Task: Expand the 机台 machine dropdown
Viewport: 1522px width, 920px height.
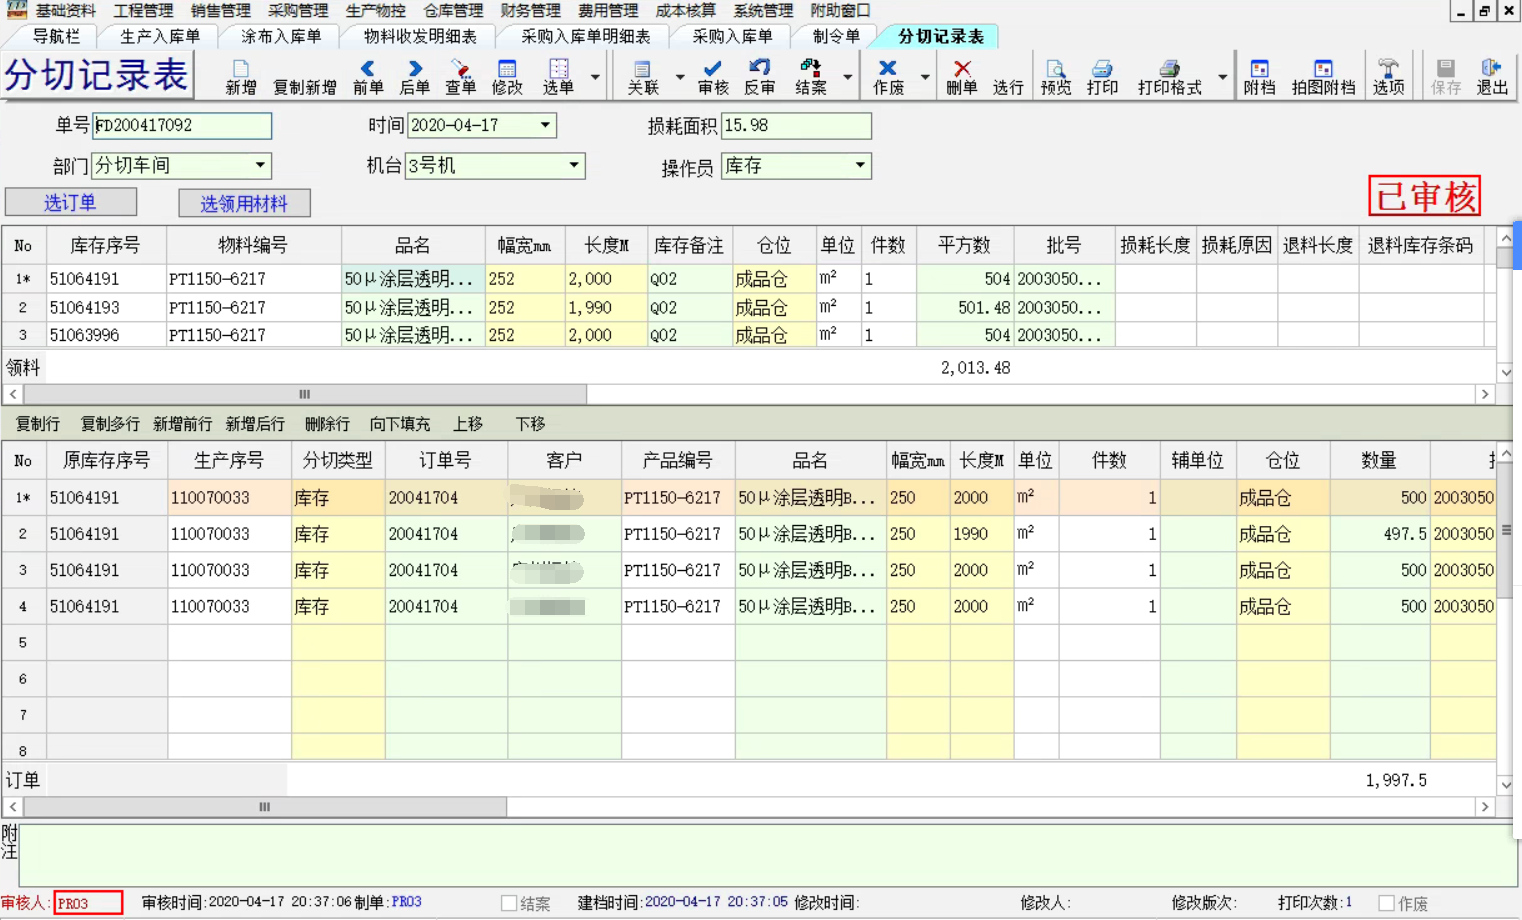Action: pos(574,166)
